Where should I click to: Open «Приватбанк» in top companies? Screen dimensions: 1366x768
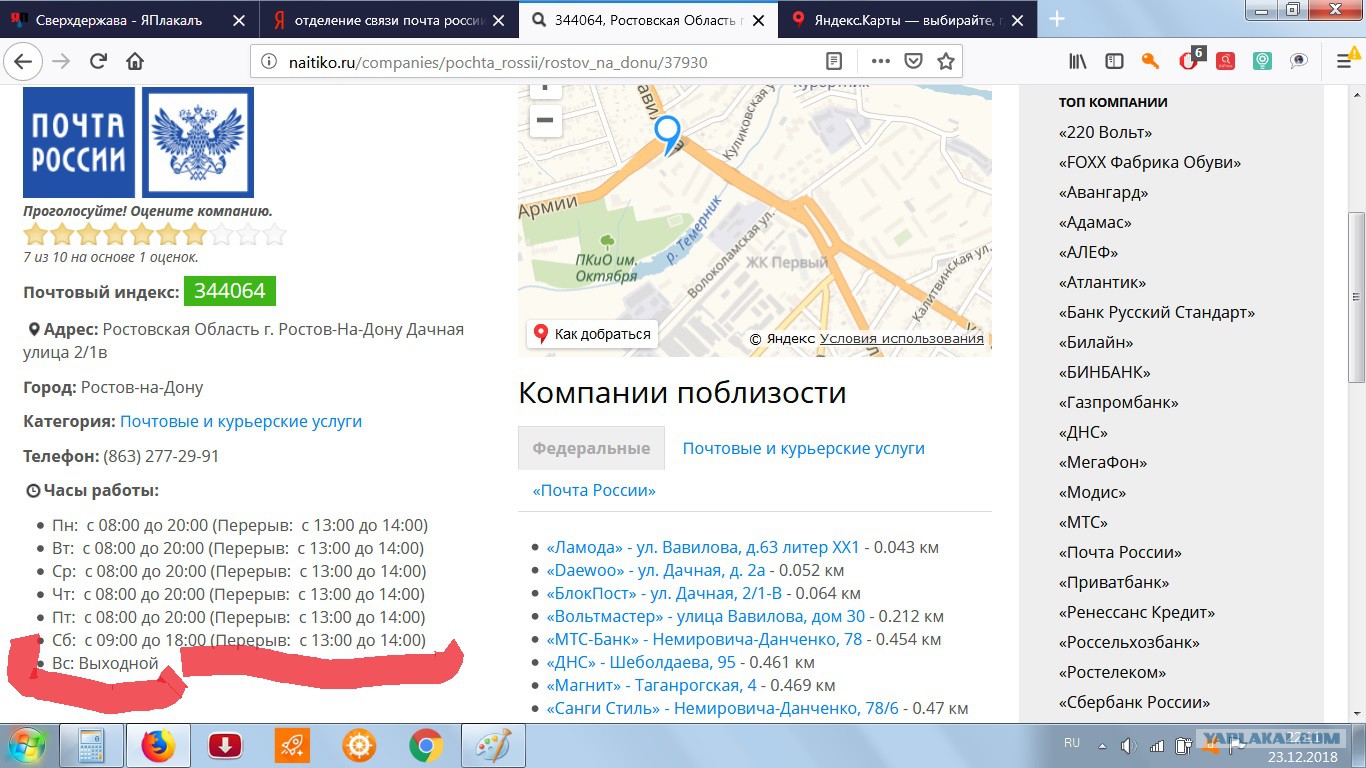point(1114,582)
